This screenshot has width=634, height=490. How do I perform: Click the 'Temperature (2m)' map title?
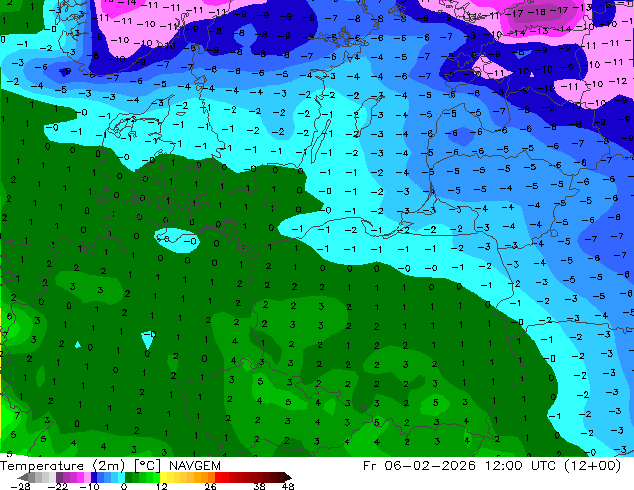coord(63,466)
